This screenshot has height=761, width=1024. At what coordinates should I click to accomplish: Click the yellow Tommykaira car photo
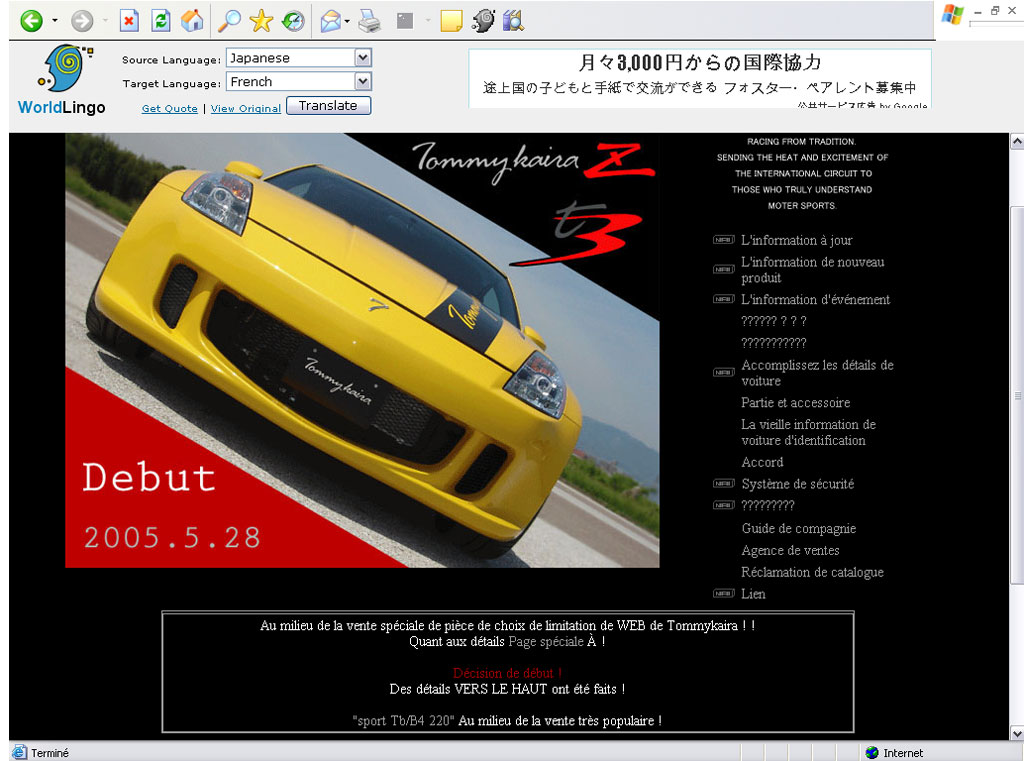pos(362,350)
